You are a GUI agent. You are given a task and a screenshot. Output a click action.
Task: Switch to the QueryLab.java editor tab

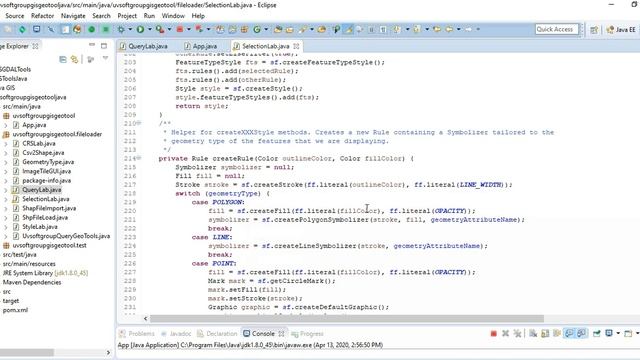click(x=144, y=46)
